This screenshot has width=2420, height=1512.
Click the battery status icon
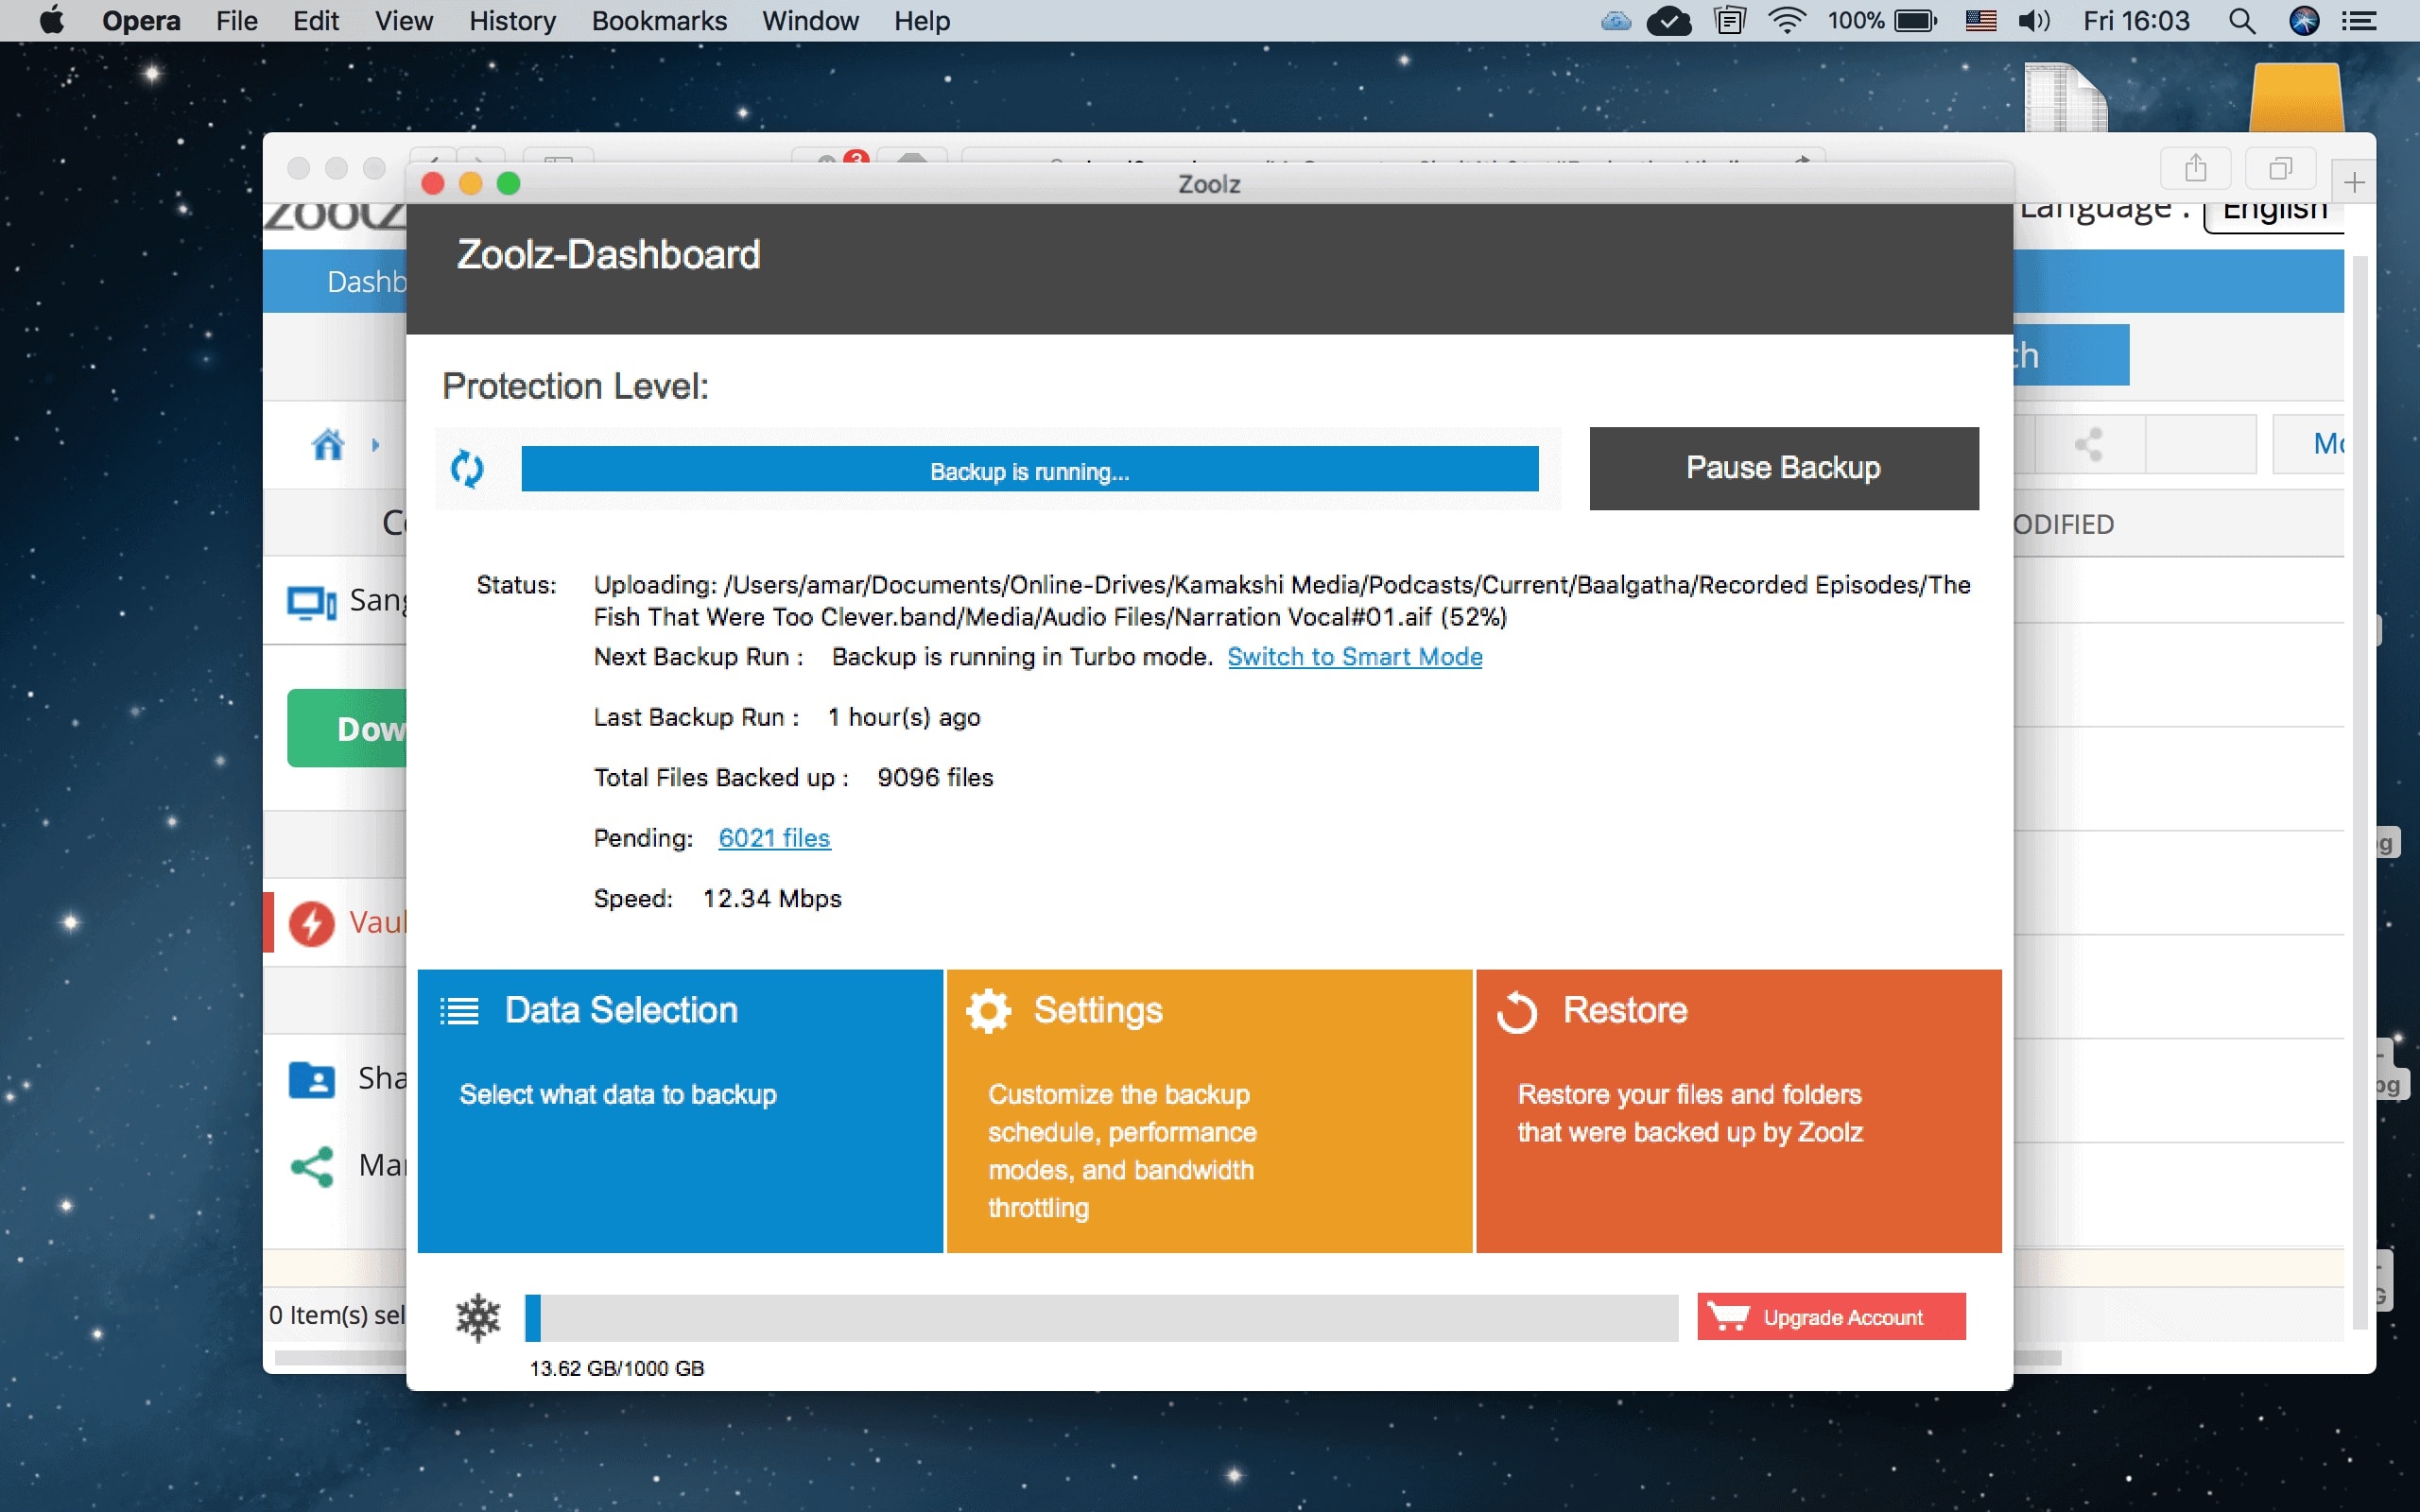(x=1915, y=21)
